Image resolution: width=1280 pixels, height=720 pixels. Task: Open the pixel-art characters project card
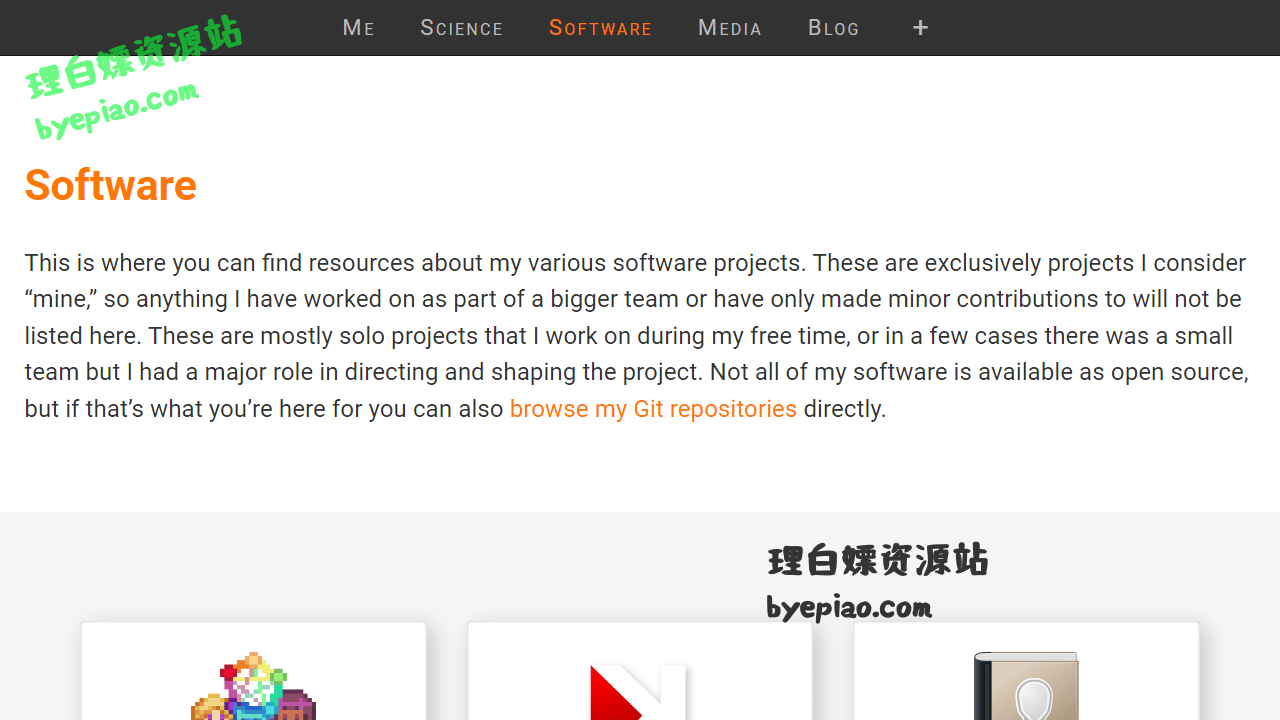254,671
